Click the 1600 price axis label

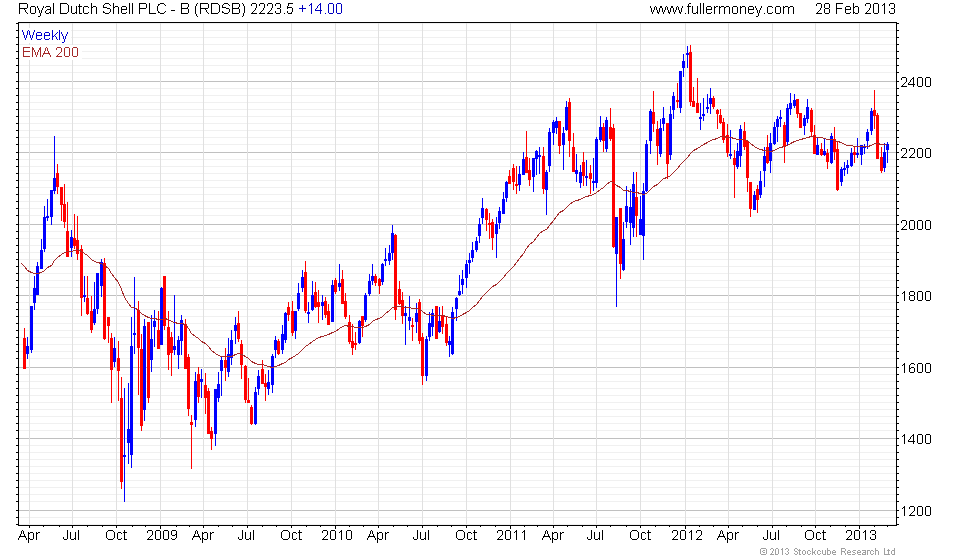[x=916, y=368]
